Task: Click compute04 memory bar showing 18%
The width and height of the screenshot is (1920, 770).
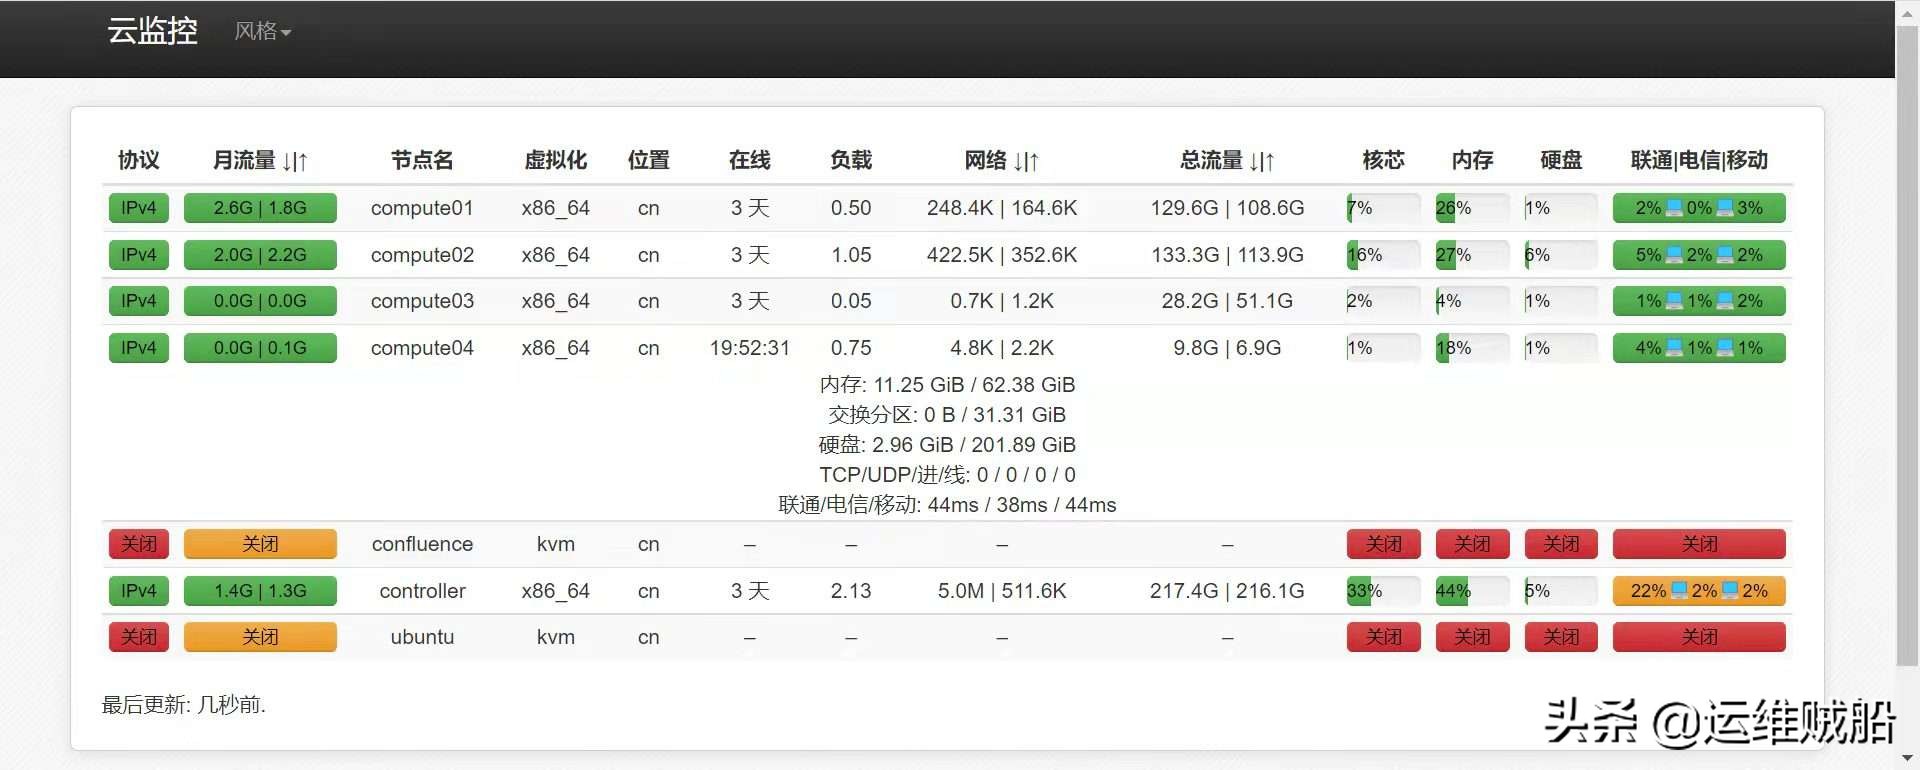Action: 1472,348
